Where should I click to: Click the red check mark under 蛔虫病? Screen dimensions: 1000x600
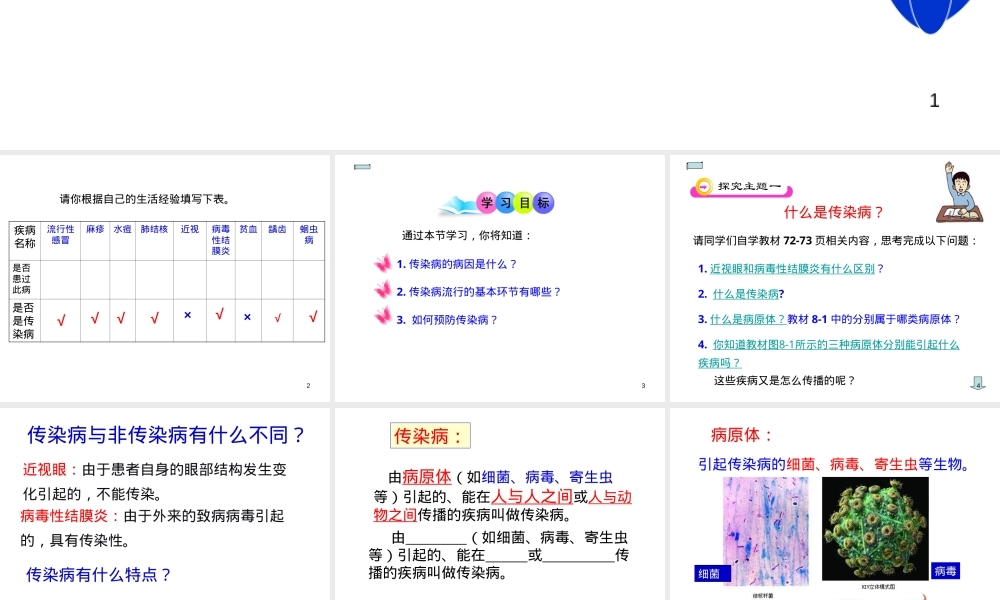pyautogui.click(x=312, y=316)
